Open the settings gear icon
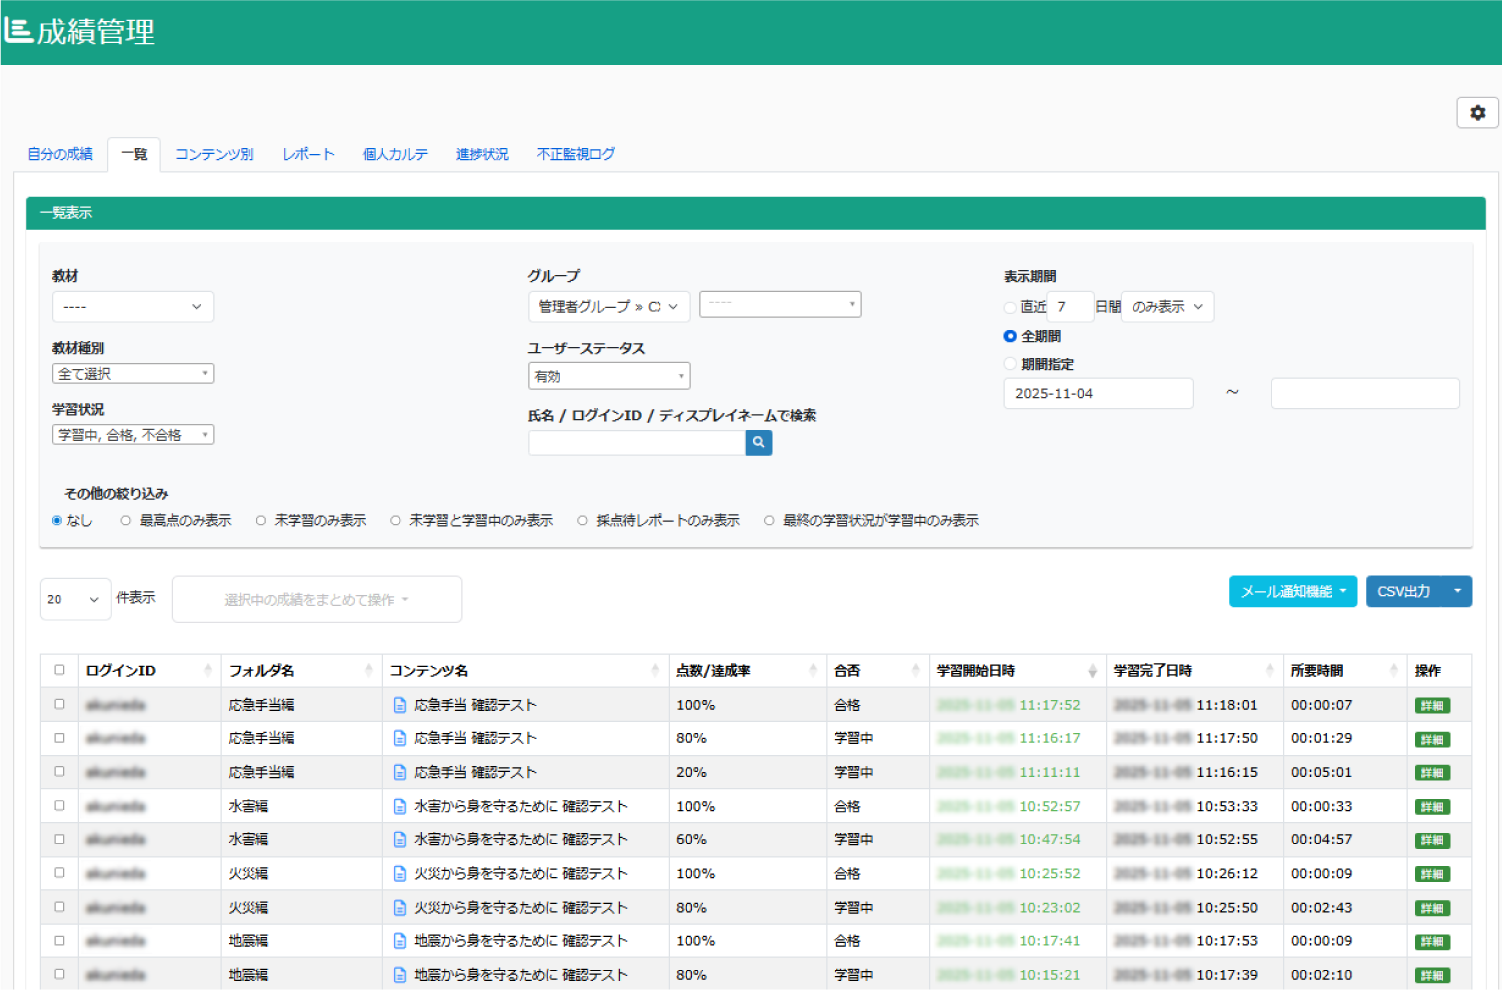This screenshot has width=1502, height=990. coord(1477,113)
